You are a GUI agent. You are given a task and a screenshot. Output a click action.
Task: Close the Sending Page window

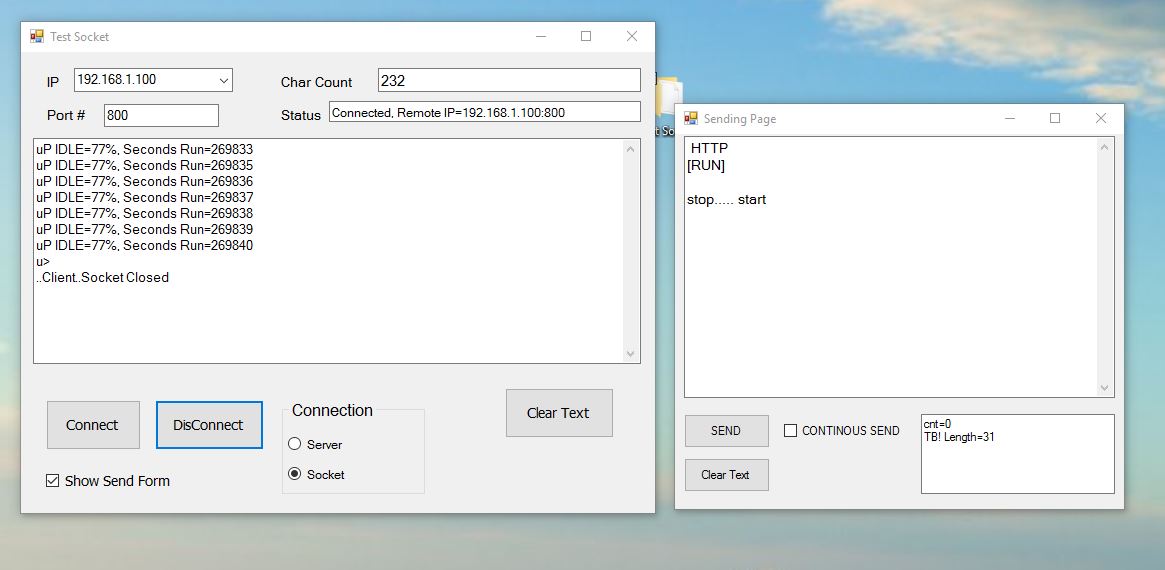pos(1101,118)
